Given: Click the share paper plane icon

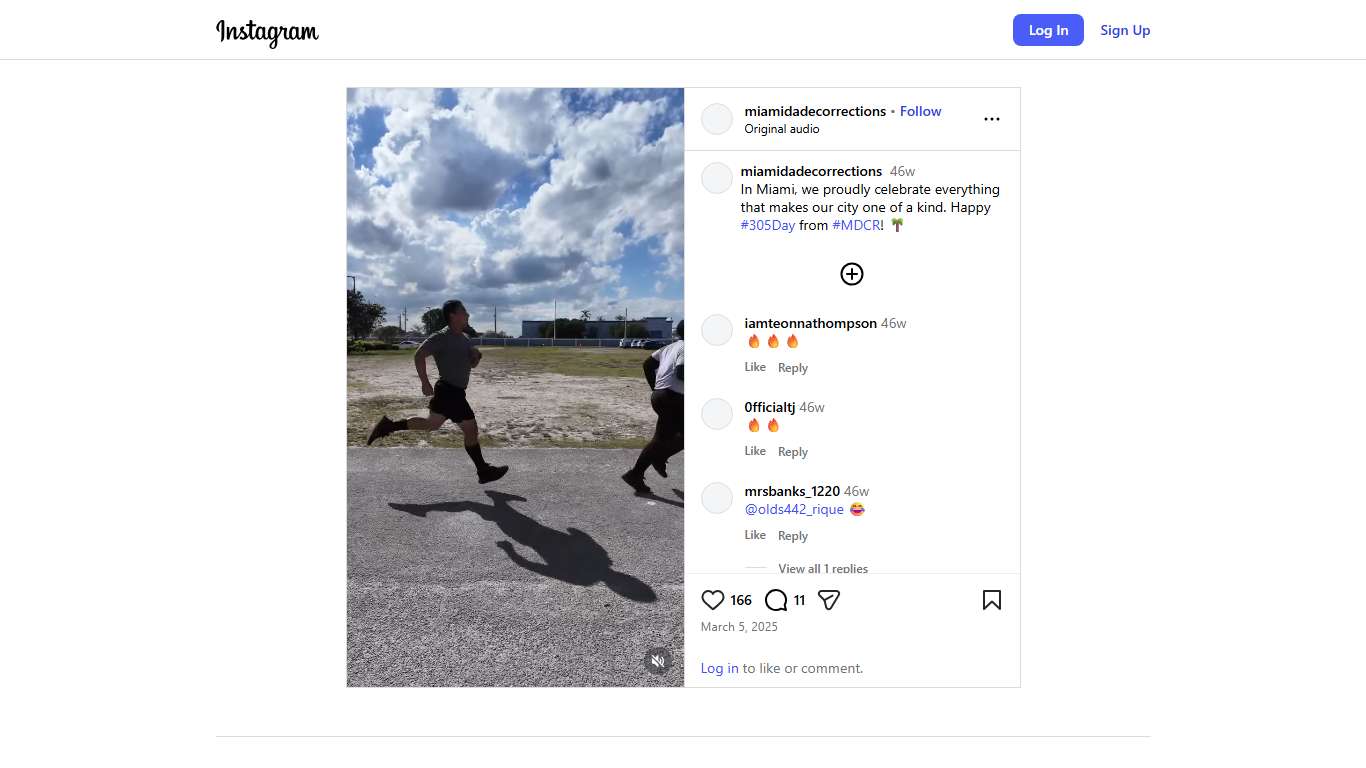Looking at the screenshot, I should tap(829, 600).
